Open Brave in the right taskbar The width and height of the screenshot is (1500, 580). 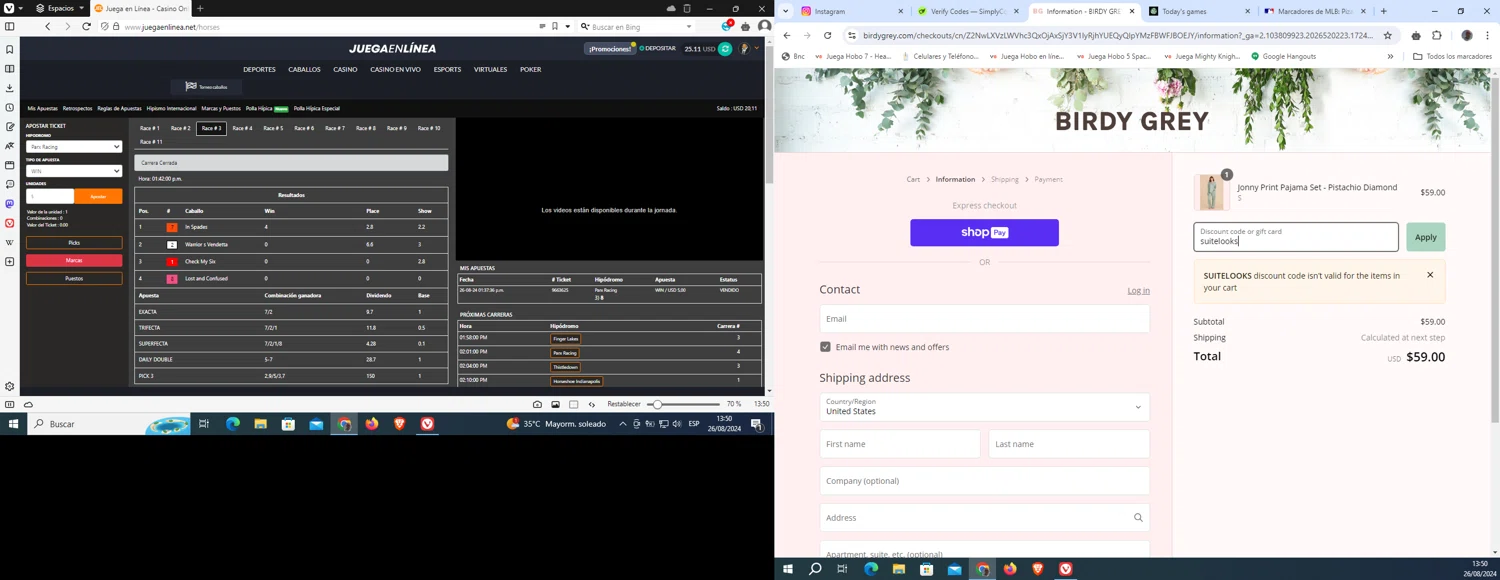click(1038, 569)
